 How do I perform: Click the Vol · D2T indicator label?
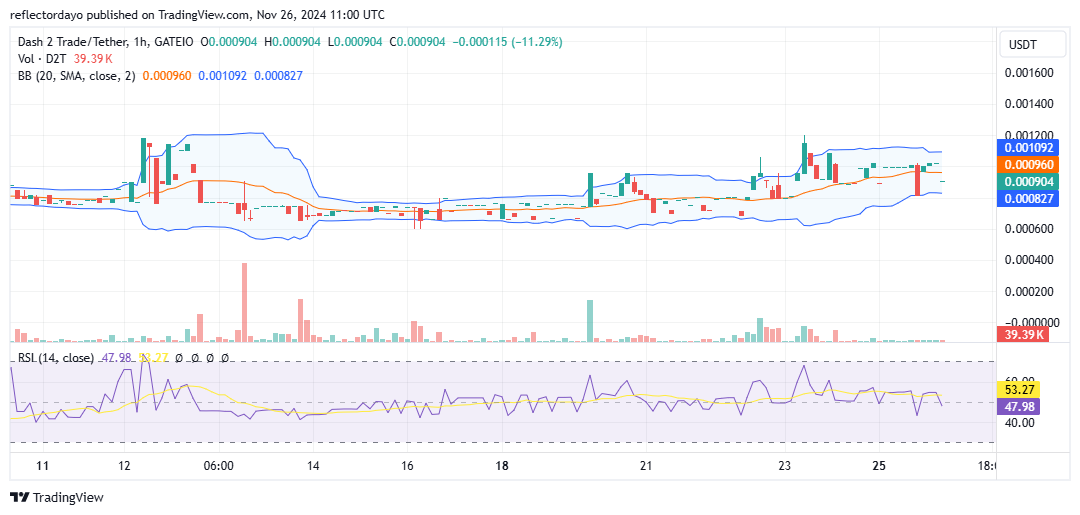pos(42,59)
